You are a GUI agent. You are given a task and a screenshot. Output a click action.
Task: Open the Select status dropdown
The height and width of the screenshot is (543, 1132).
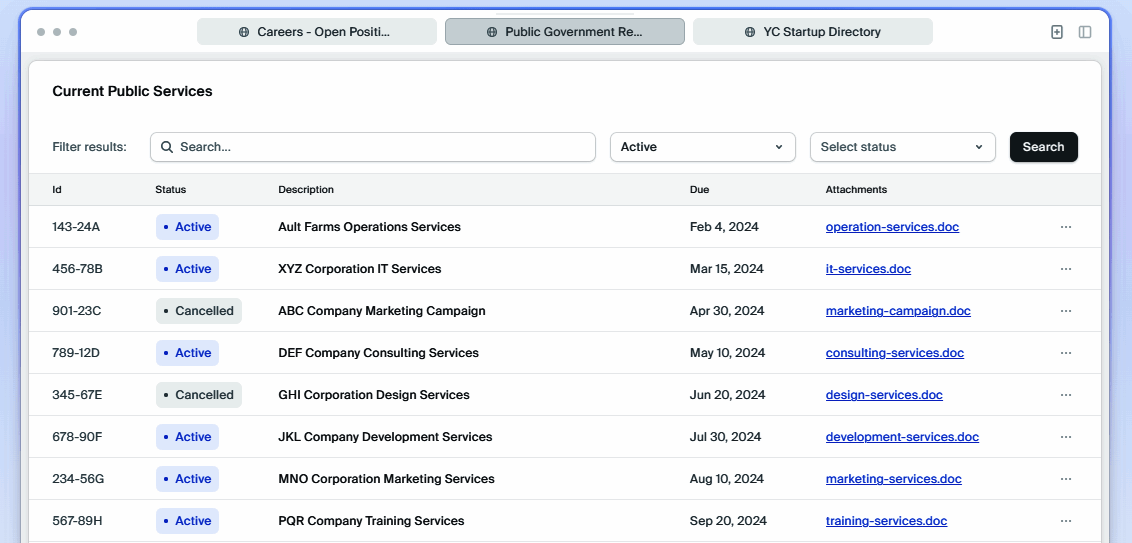click(902, 147)
